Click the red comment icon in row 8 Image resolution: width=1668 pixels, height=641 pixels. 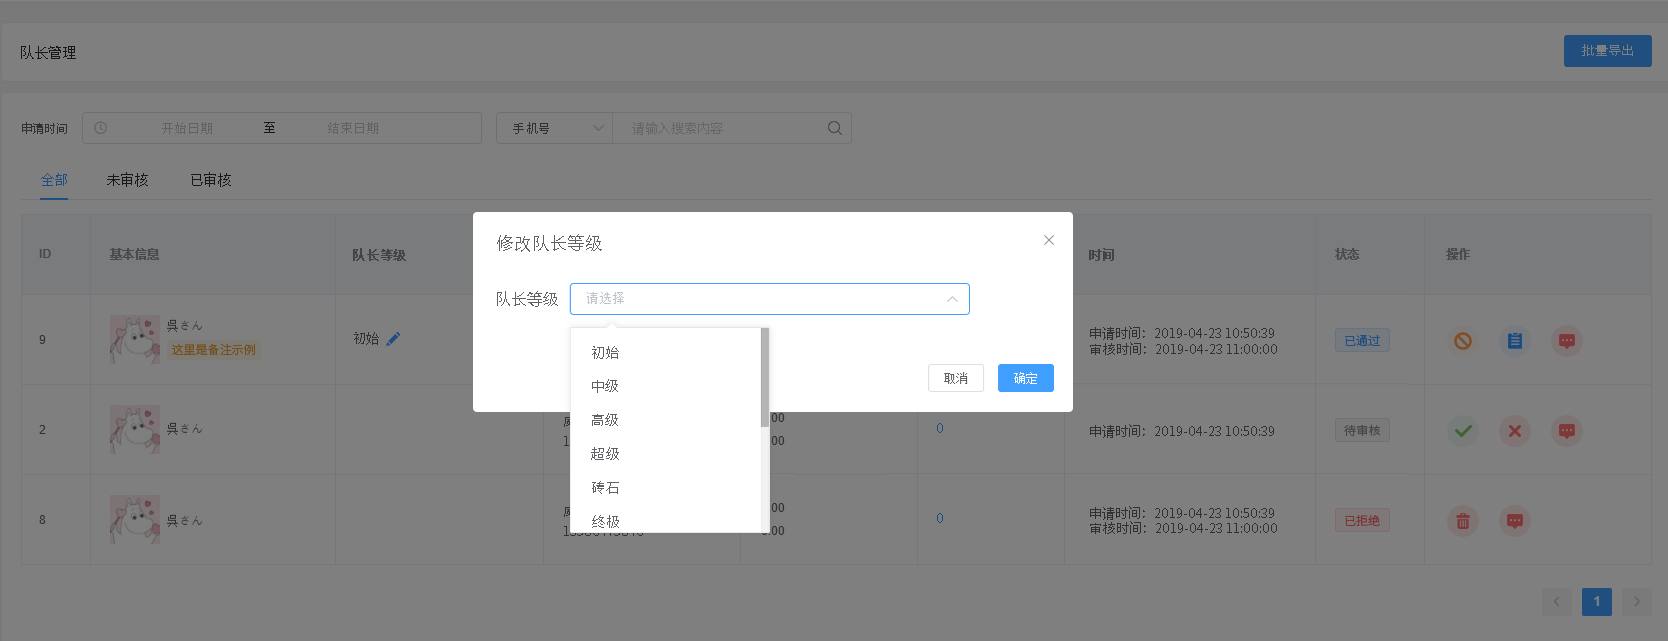[1514, 521]
